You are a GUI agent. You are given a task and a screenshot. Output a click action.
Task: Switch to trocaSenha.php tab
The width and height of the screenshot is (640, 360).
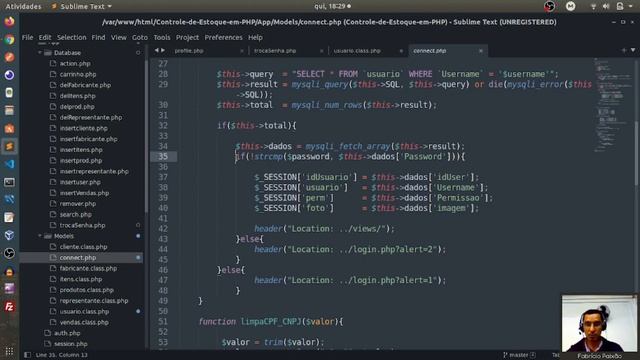275,51
